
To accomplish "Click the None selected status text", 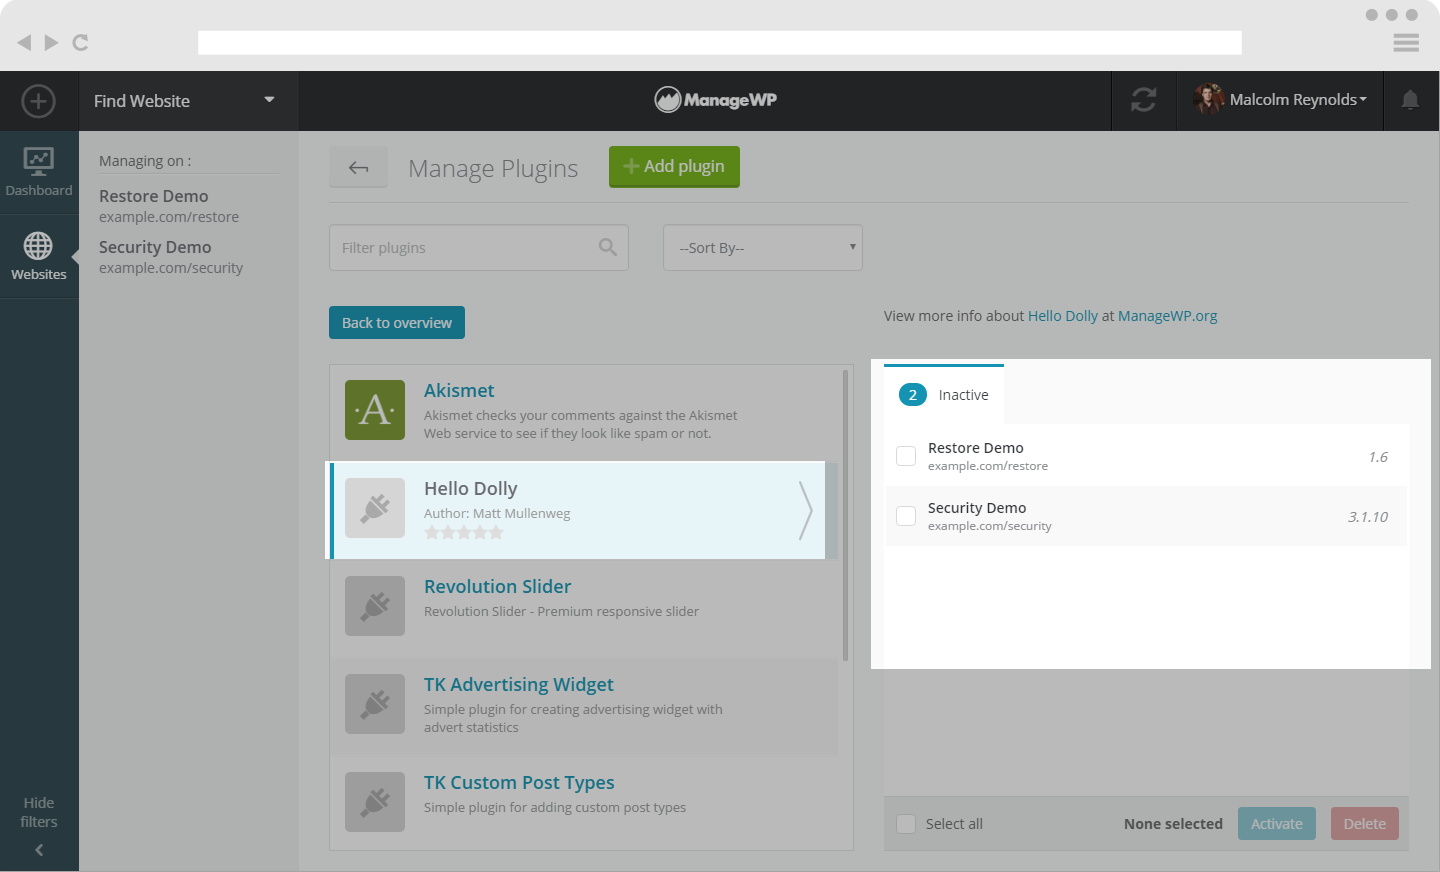I will pos(1173,824).
